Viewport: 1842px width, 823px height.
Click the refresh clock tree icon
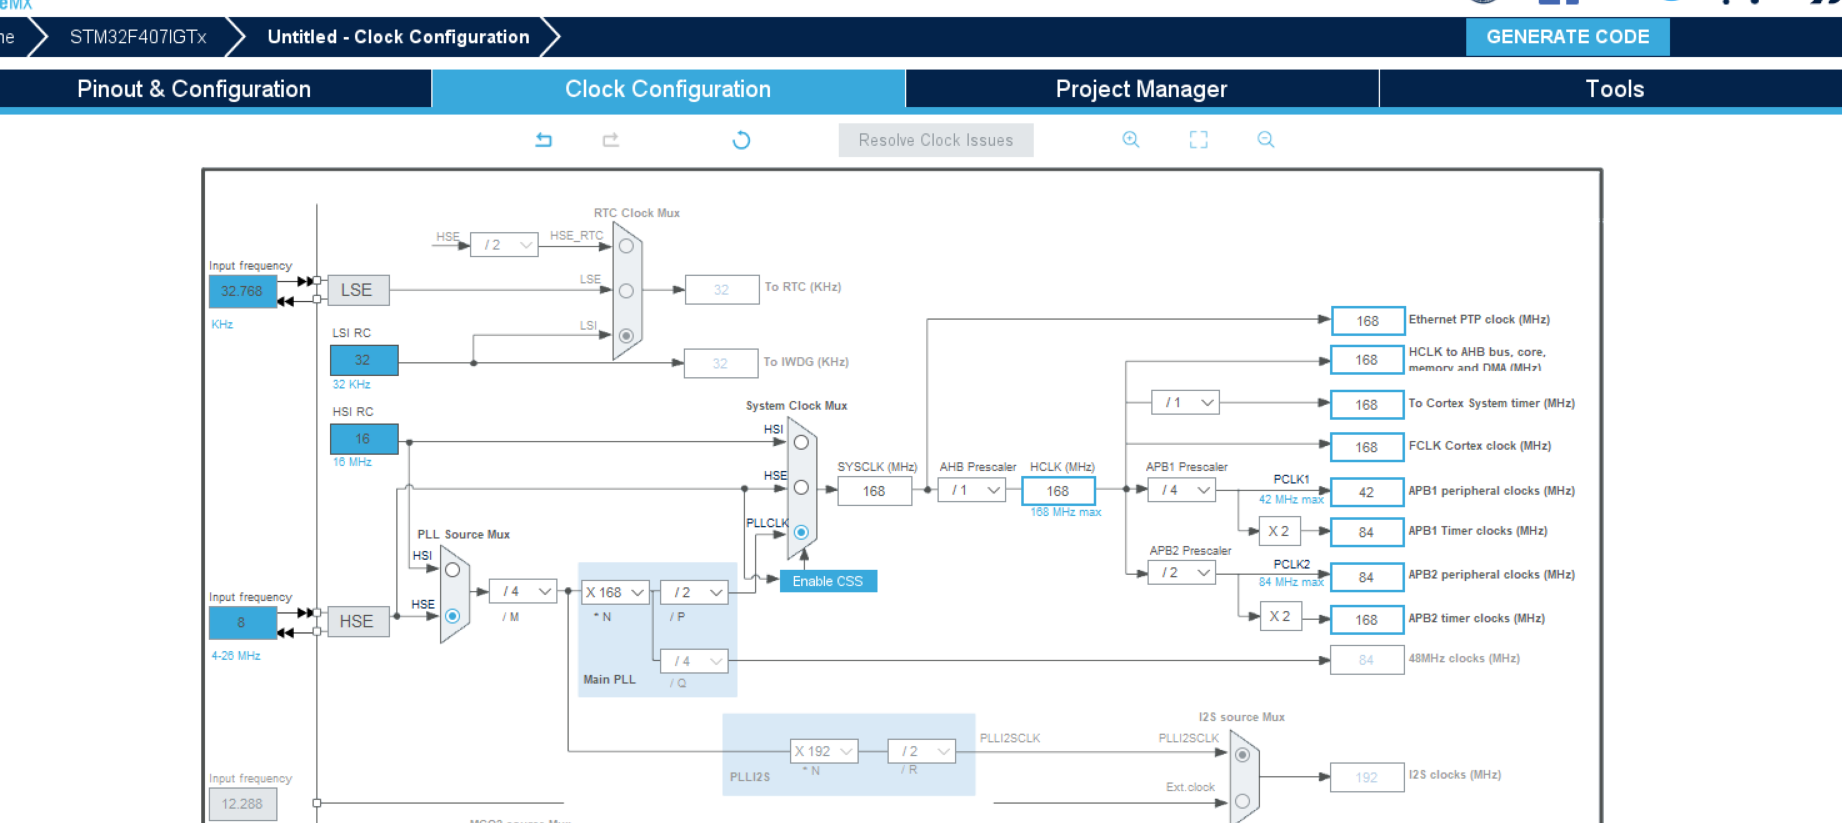point(741,140)
